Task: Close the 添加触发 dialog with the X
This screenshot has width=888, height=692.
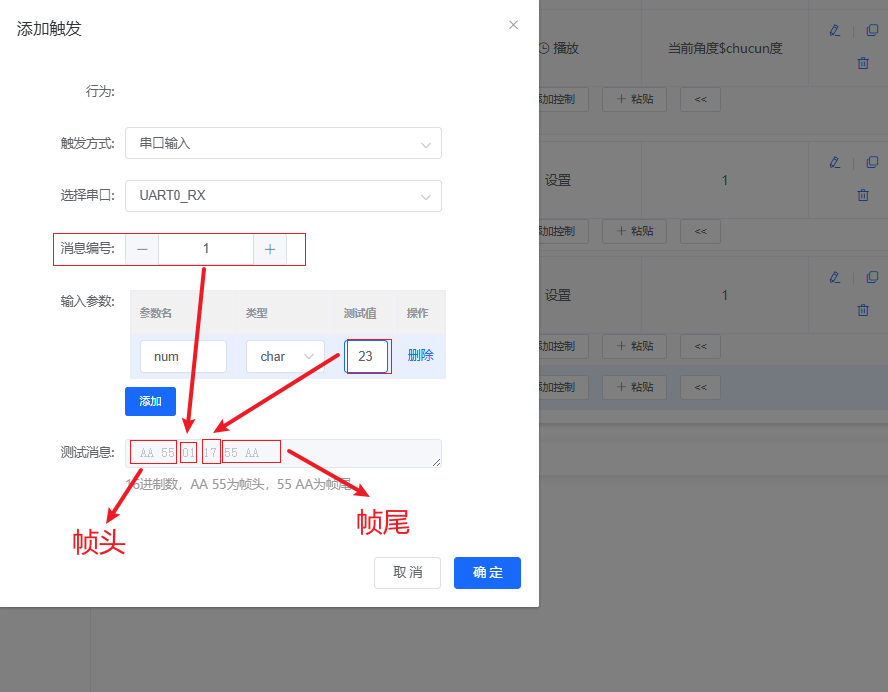Action: [x=513, y=25]
